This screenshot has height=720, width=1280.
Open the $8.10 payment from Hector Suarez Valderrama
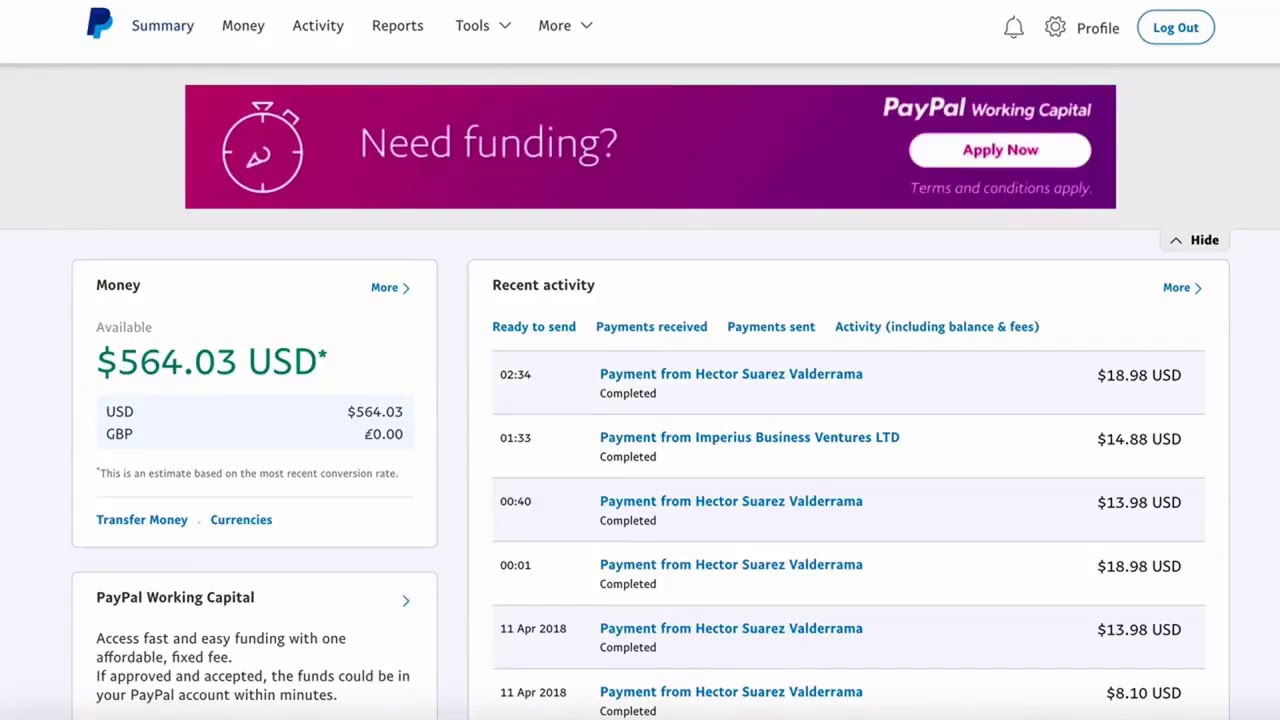pos(731,692)
